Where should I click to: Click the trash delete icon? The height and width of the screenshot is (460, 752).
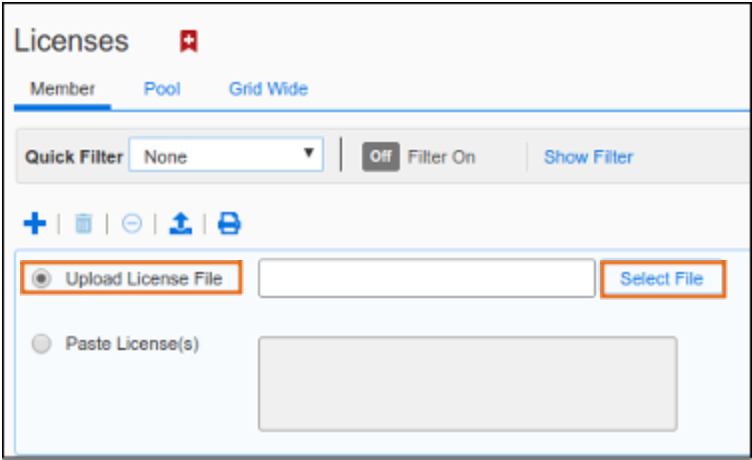[83, 224]
